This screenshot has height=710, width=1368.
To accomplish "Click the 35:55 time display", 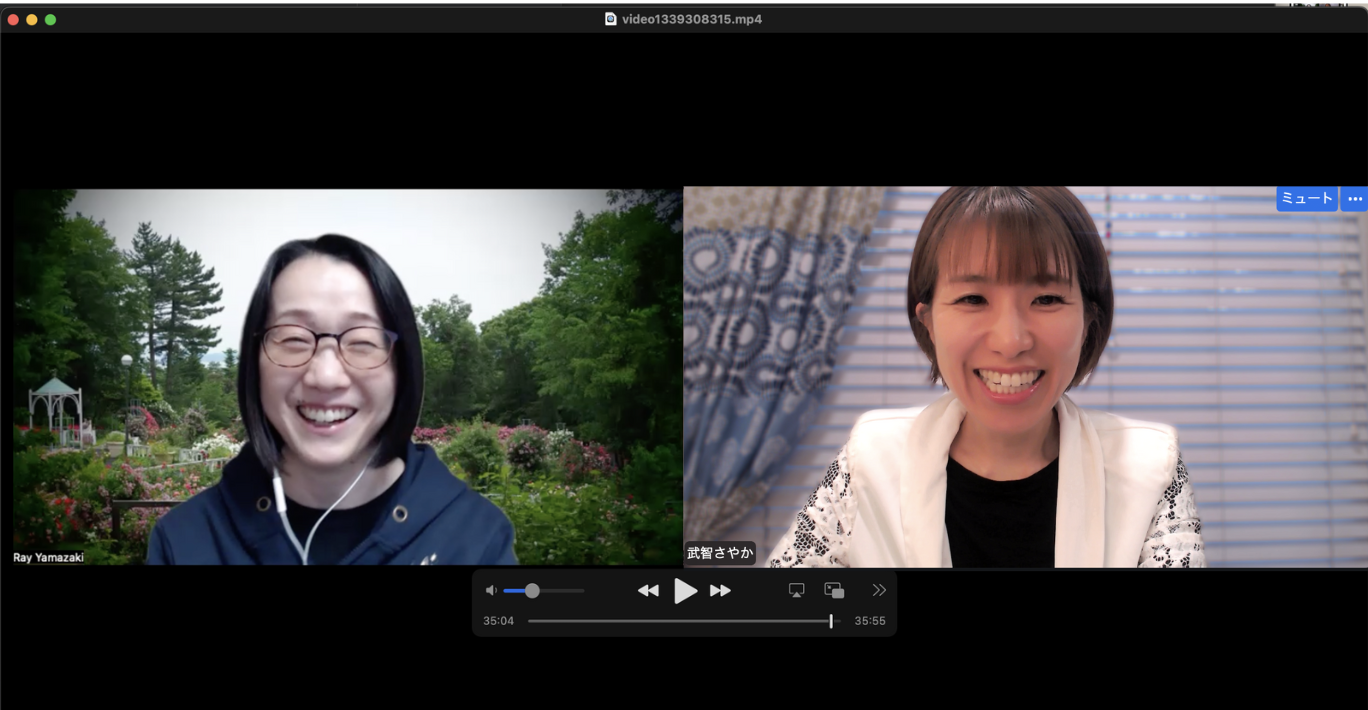I will (x=869, y=621).
